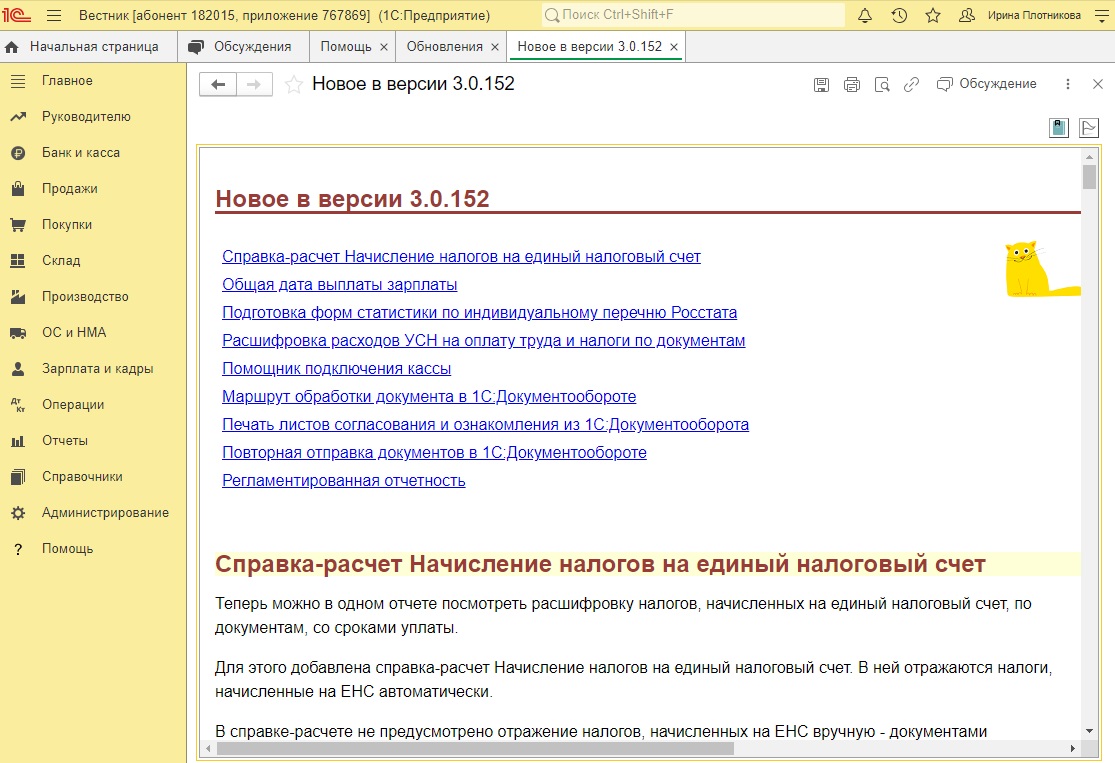Open Операции section
Image resolution: width=1115 pixels, height=763 pixels.
coord(93,405)
